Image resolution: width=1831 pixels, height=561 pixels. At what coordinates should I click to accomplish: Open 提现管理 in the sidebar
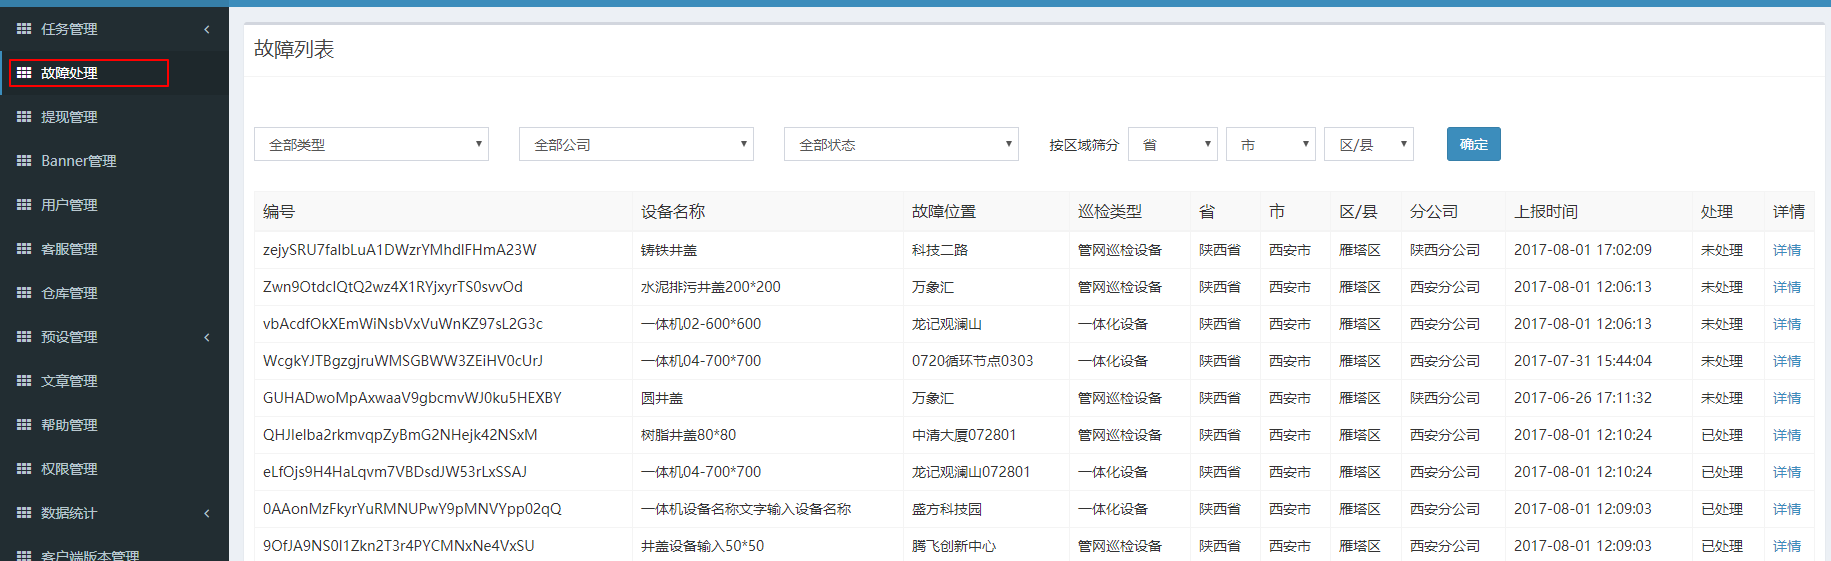pyautogui.click(x=69, y=117)
